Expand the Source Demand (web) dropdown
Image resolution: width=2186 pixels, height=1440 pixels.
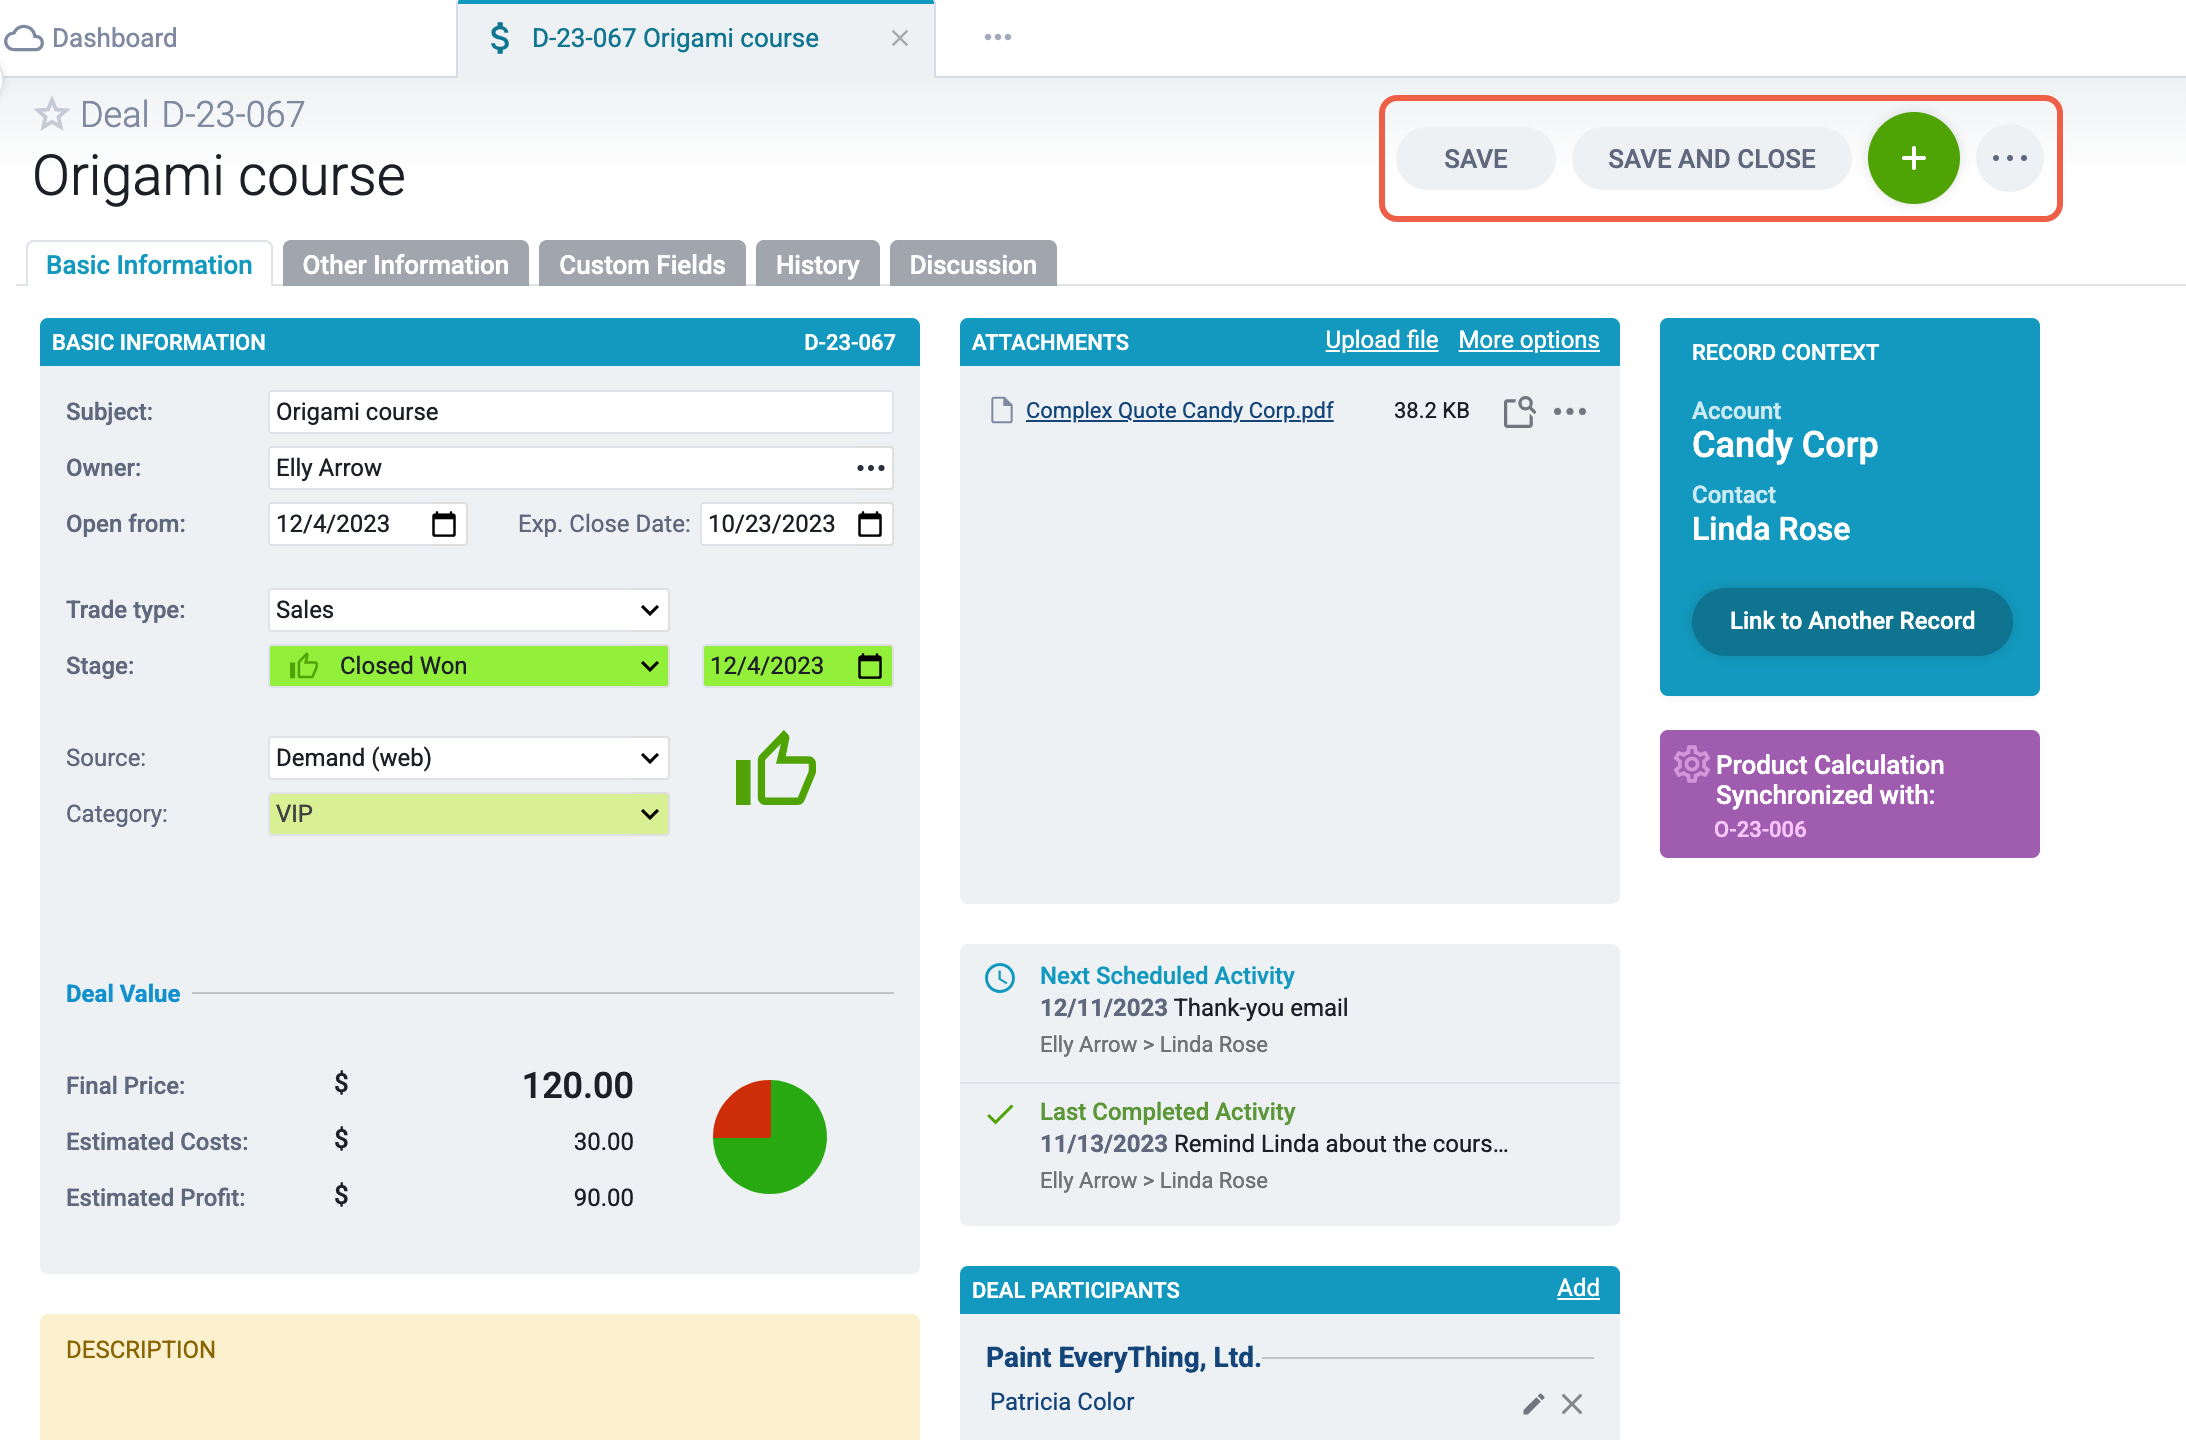tap(650, 758)
